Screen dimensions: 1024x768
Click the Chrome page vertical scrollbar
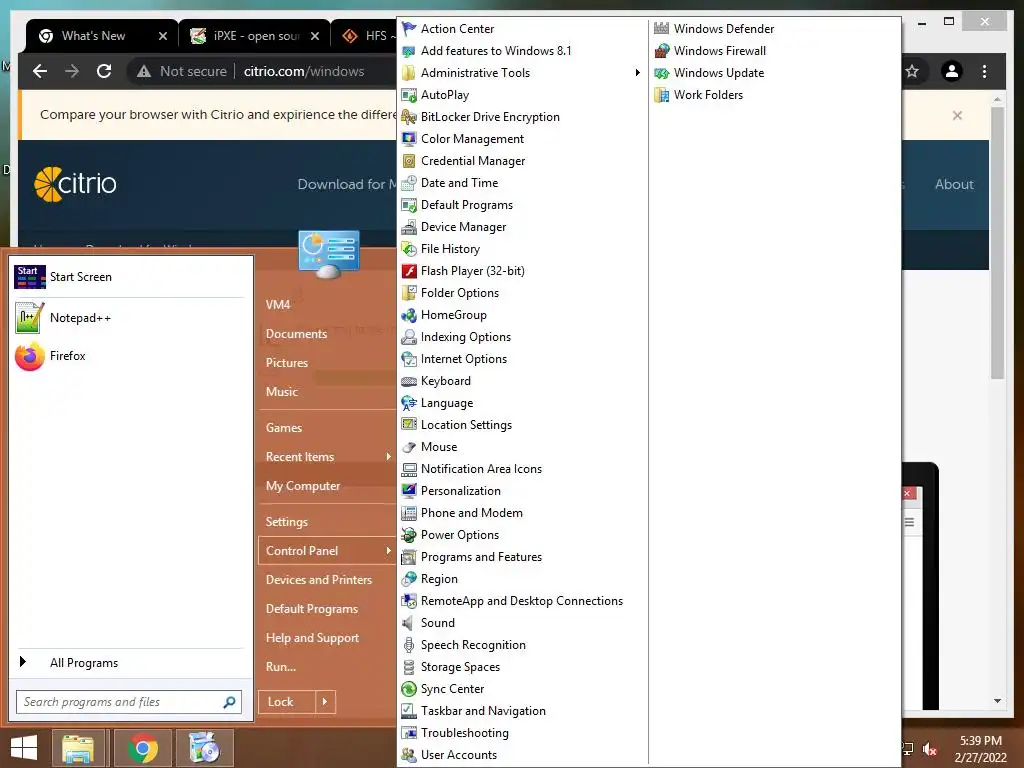point(997,242)
